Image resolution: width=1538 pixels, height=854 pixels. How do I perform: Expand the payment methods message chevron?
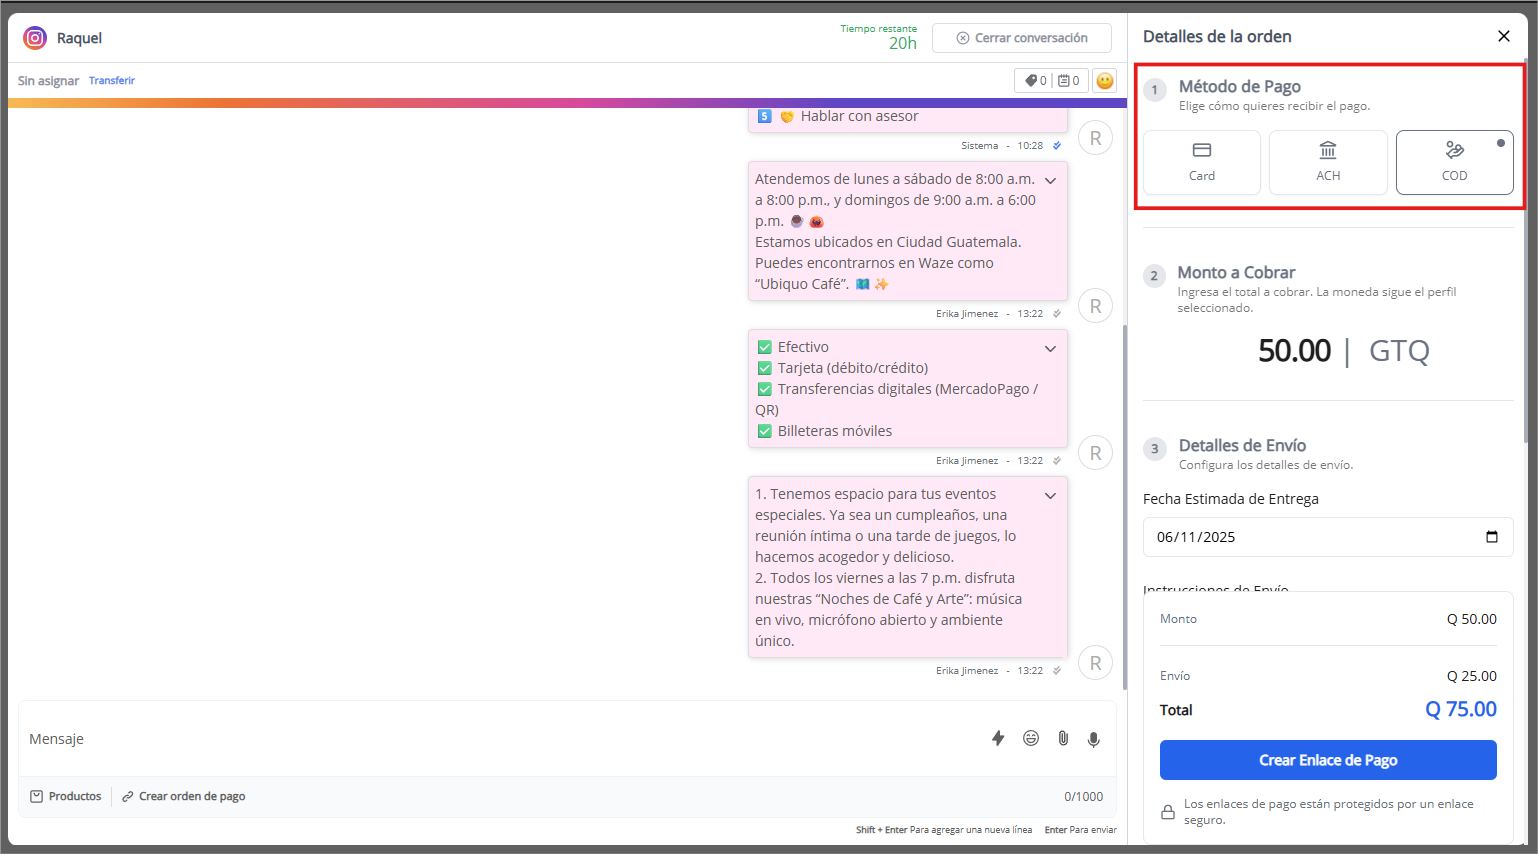[x=1050, y=349]
